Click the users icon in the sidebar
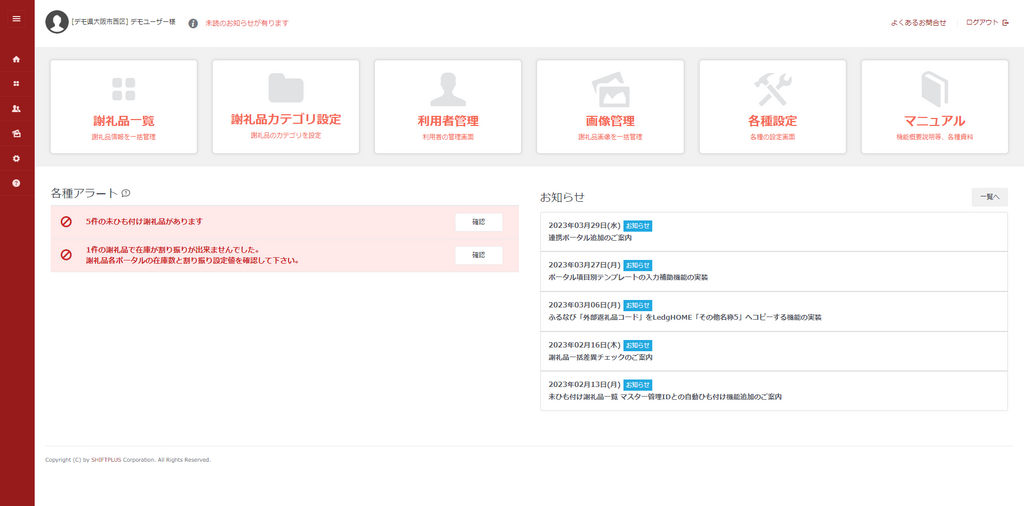The image size is (1024, 506). [16, 109]
